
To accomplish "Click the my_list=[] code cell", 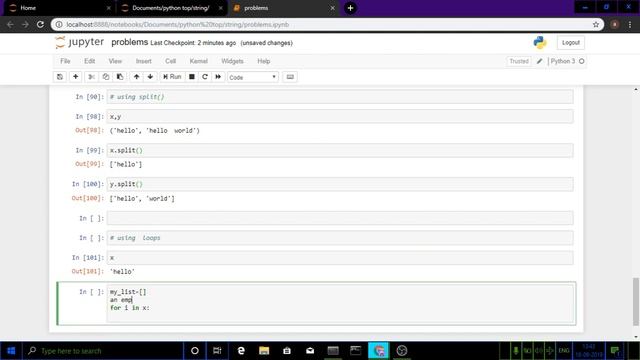I will click(x=340, y=303).
